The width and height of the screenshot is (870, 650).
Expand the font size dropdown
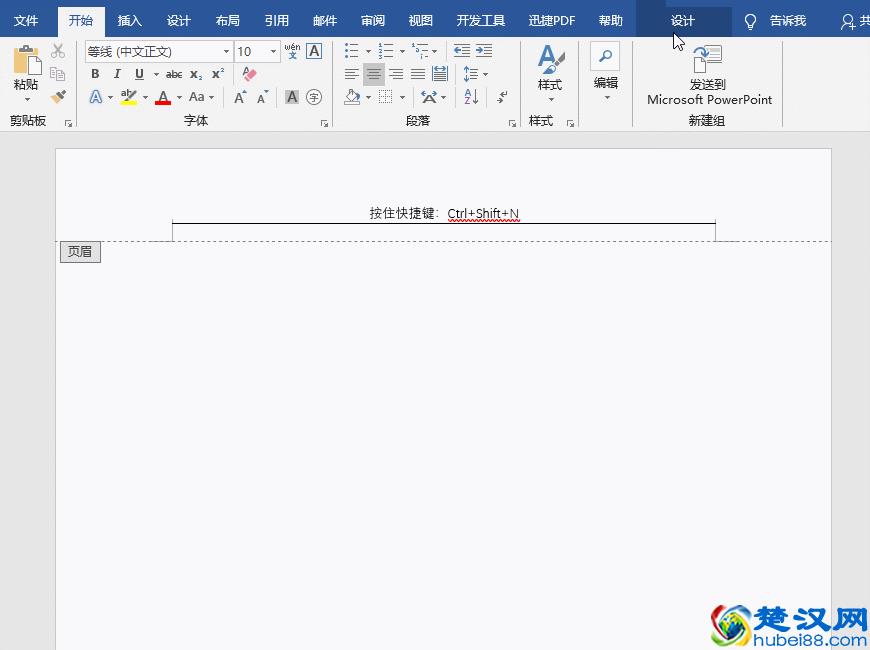tap(273, 51)
